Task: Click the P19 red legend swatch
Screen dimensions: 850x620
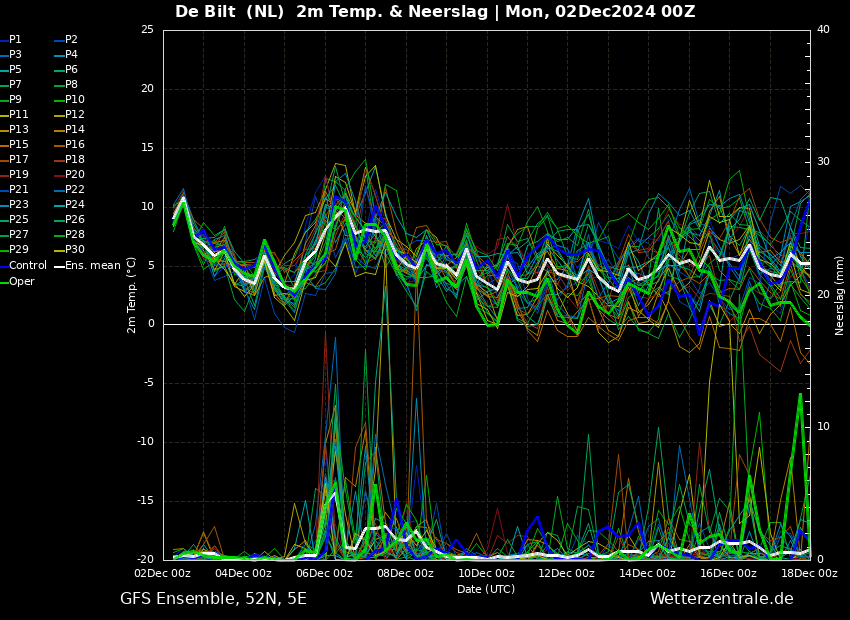Action: (4, 175)
